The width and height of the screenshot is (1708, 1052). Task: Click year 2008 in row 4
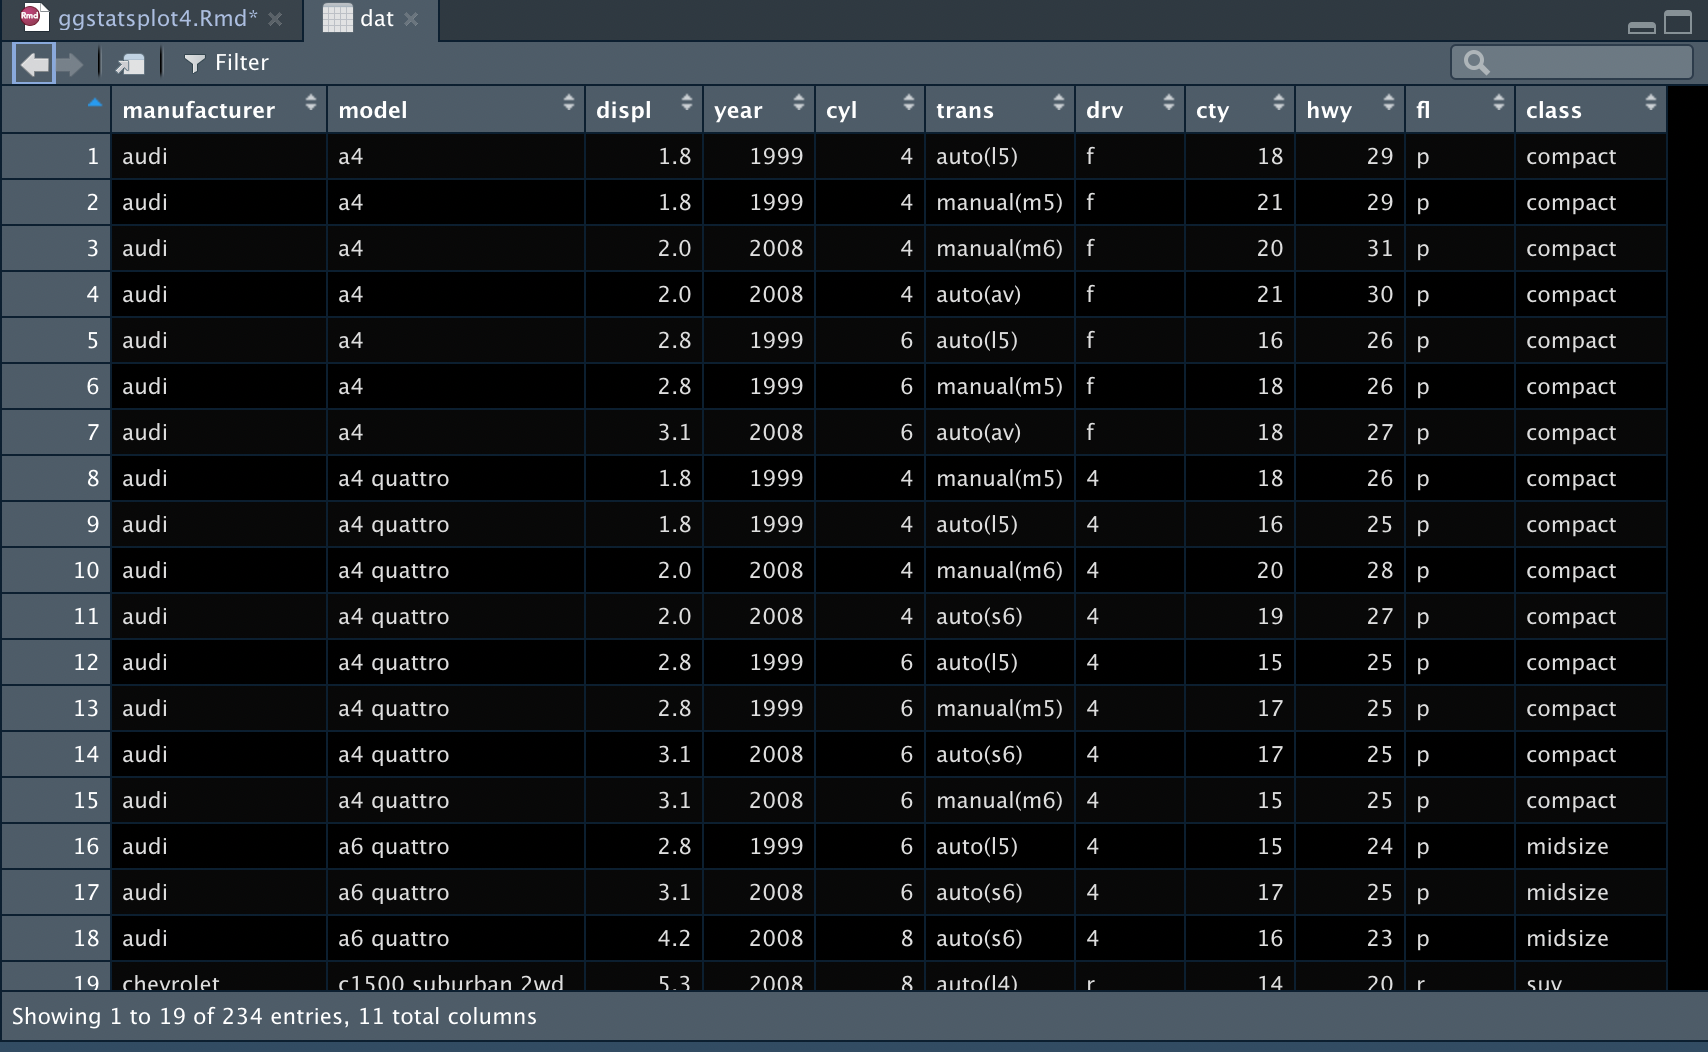pyautogui.click(x=777, y=294)
